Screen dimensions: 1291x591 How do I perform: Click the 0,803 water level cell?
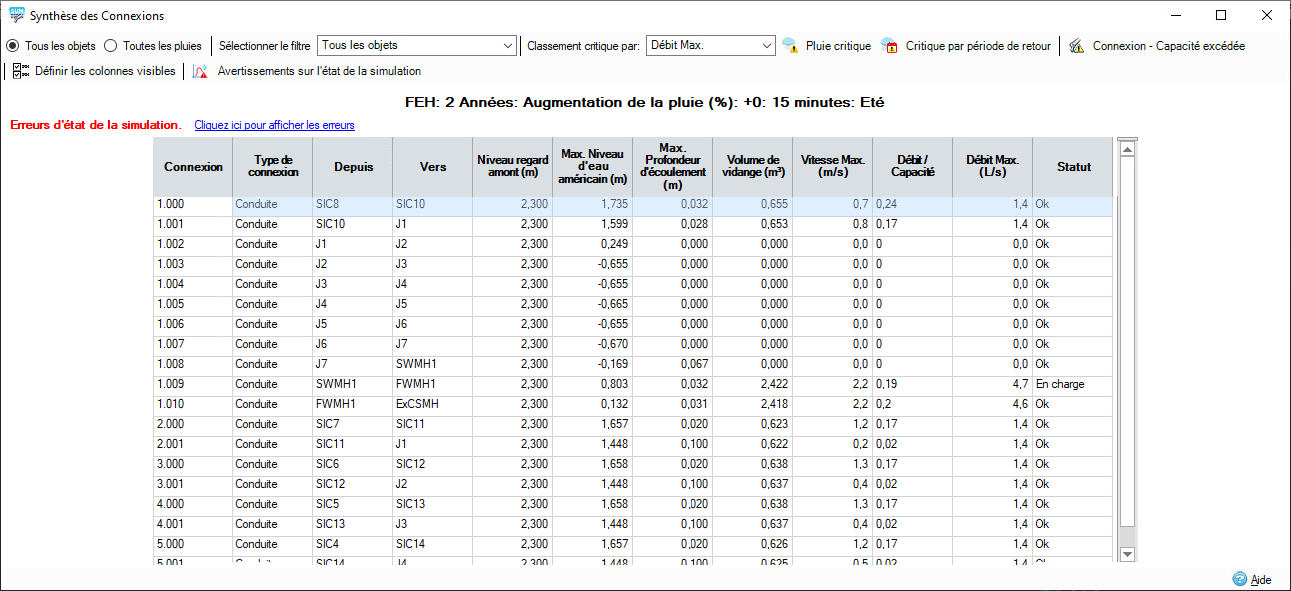click(x=593, y=384)
